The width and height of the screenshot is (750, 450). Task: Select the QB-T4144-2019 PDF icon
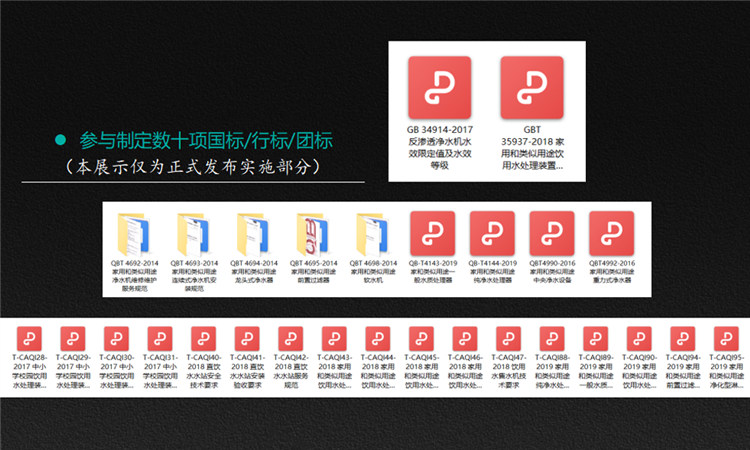492,233
